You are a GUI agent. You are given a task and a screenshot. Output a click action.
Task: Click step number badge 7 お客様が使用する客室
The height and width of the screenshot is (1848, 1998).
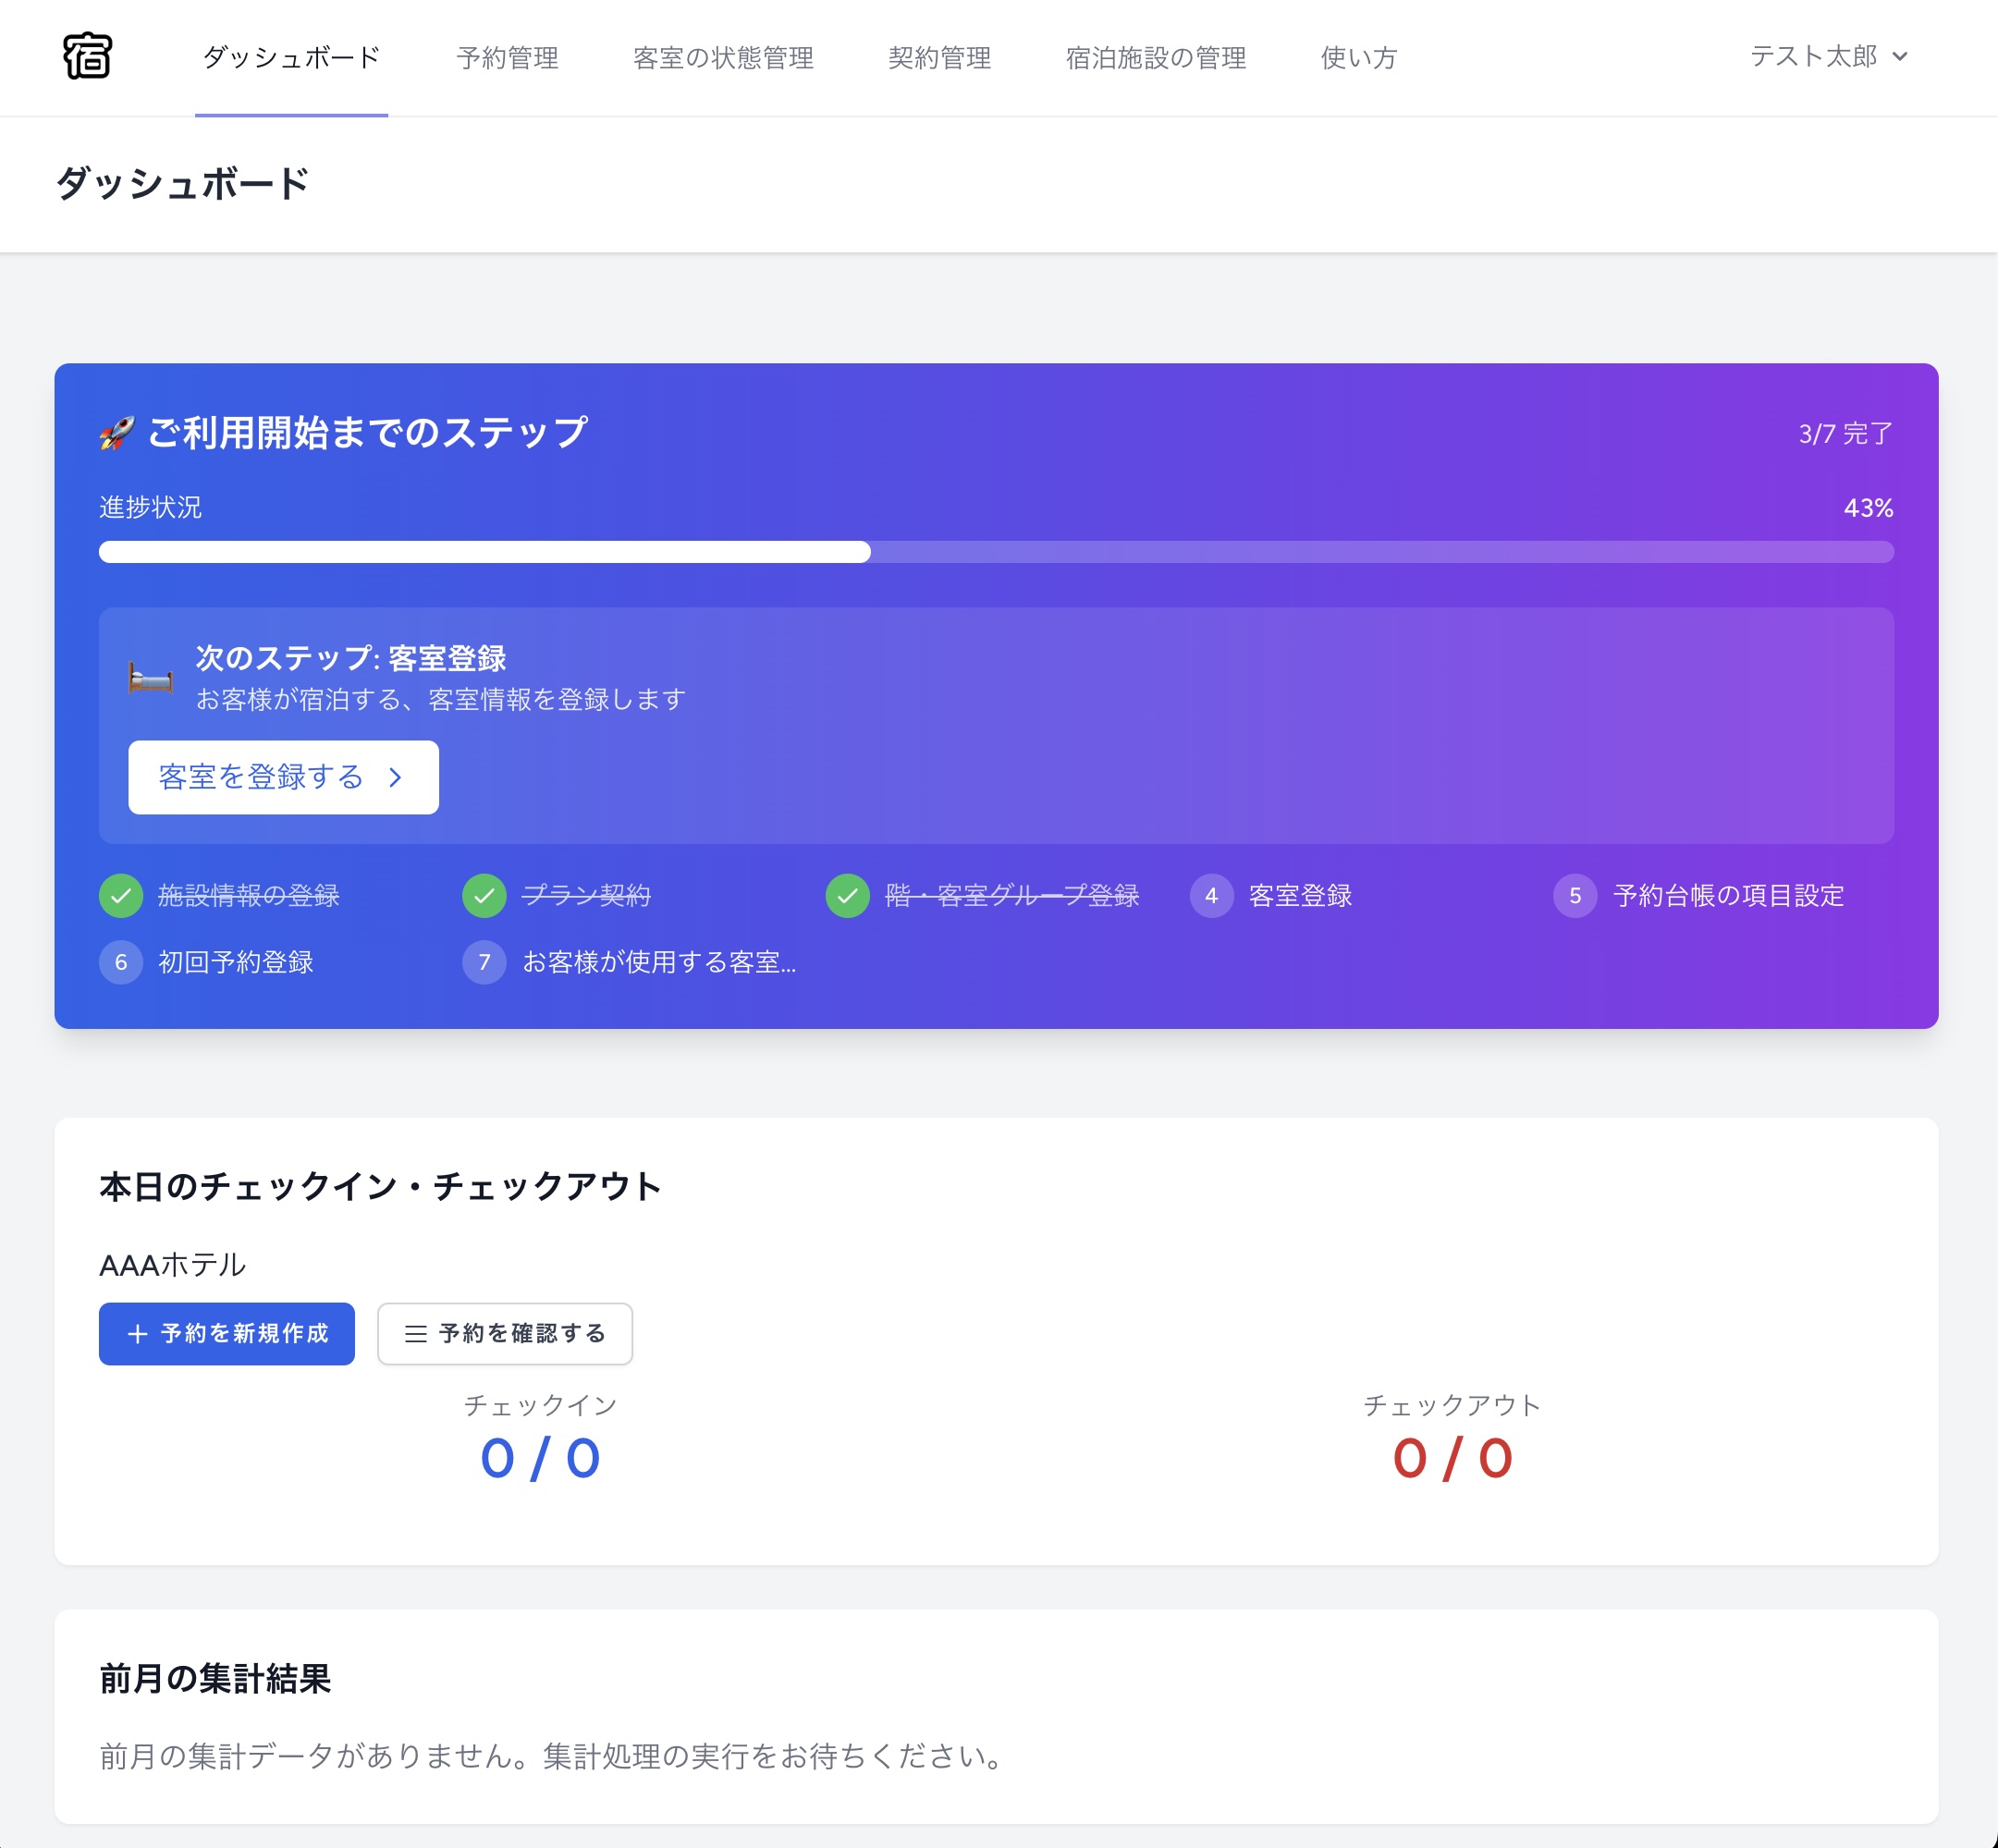[484, 962]
